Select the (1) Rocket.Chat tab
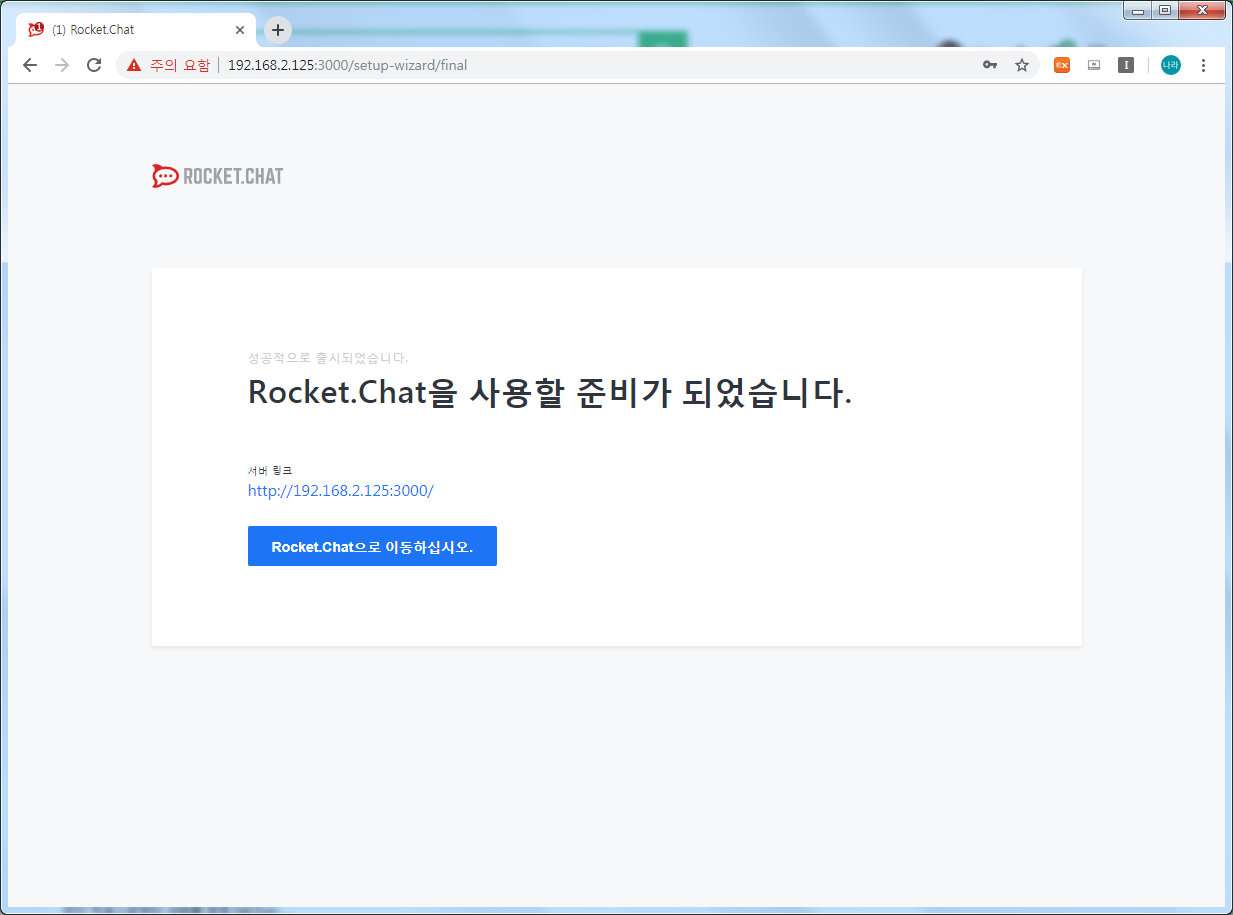Viewport: 1233px width, 915px height. tap(136, 30)
